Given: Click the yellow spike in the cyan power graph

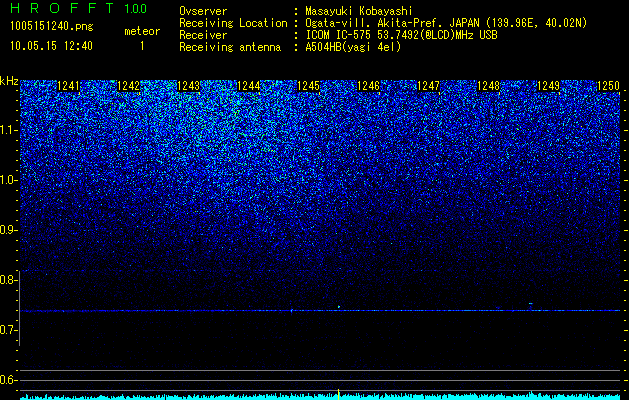Looking at the screenshot, I should coord(339,394).
